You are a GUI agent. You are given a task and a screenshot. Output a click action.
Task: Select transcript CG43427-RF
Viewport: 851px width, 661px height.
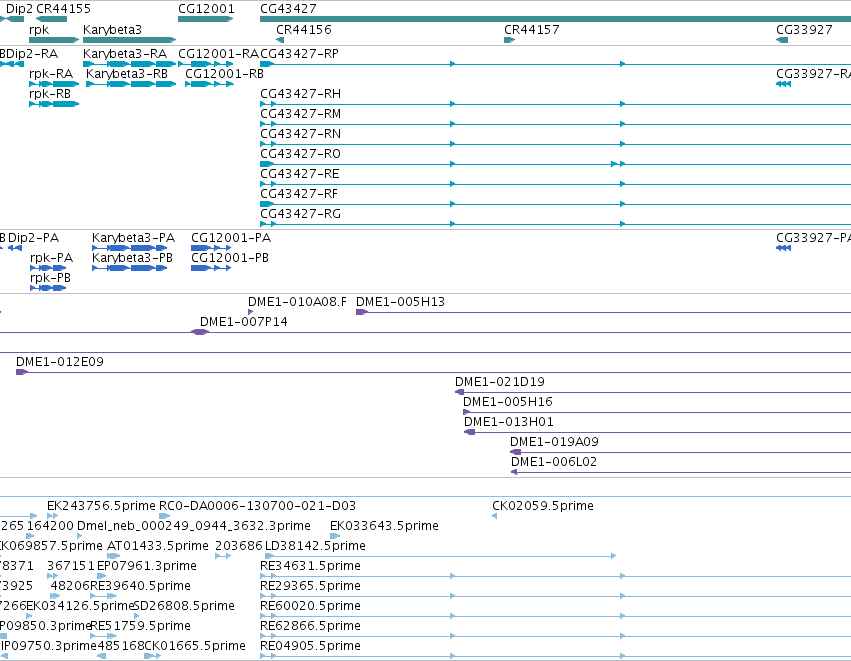coord(299,194)
